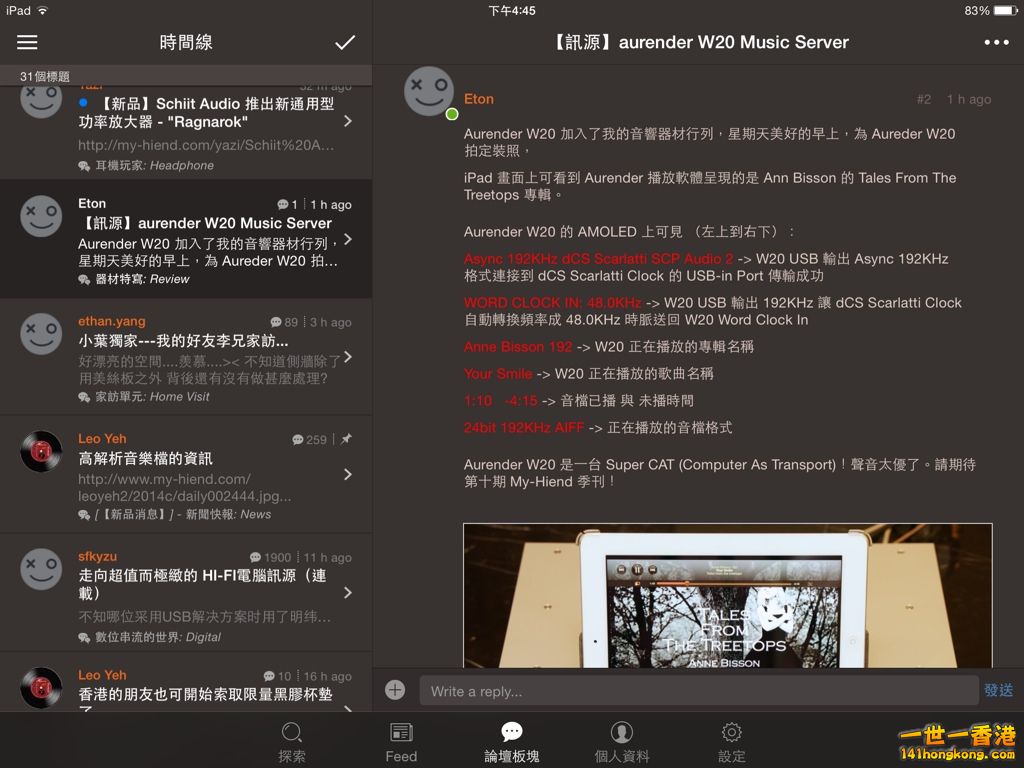
Task: Open the three-dots more options menu
Action: [x=996, y=42]
